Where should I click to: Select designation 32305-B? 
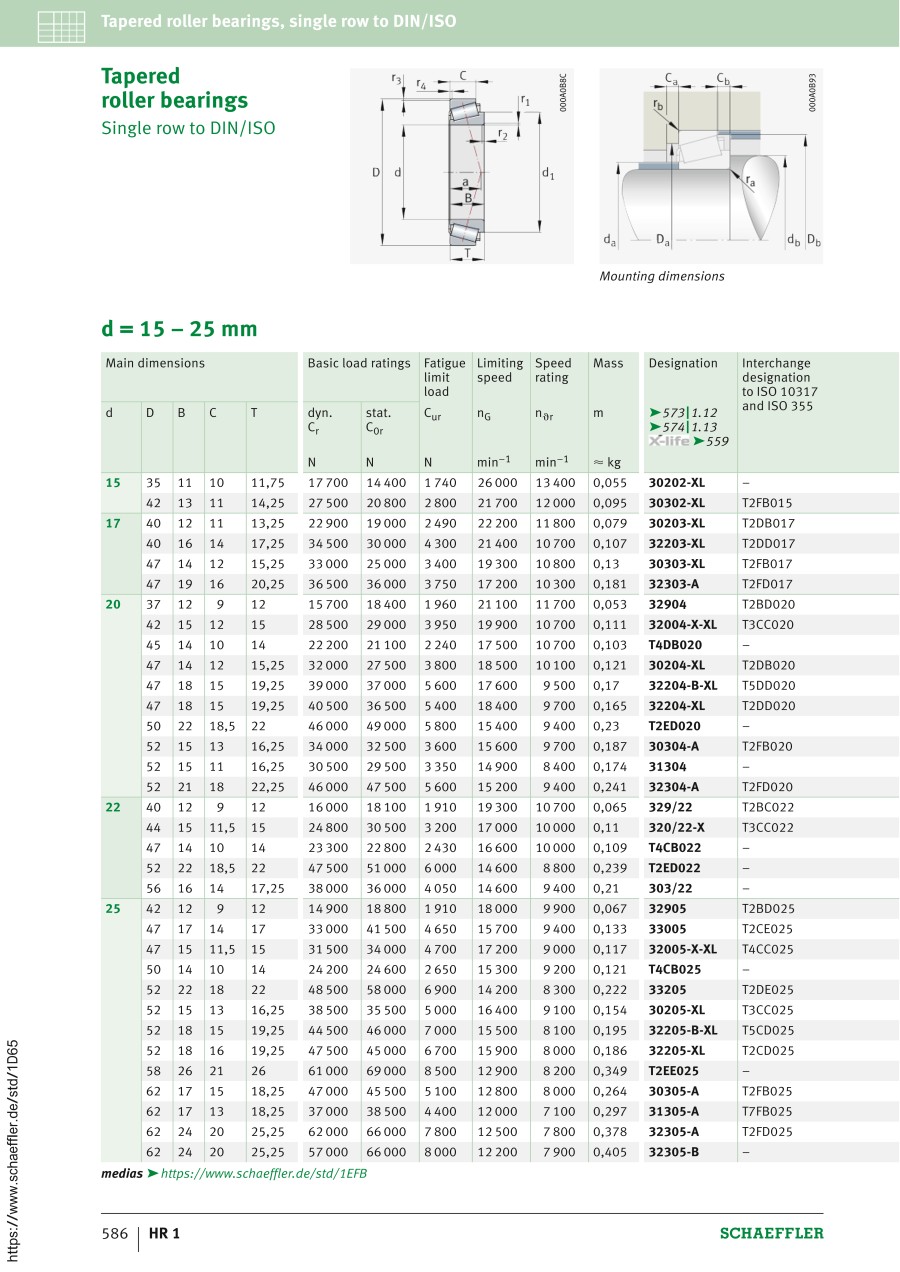673,1153
